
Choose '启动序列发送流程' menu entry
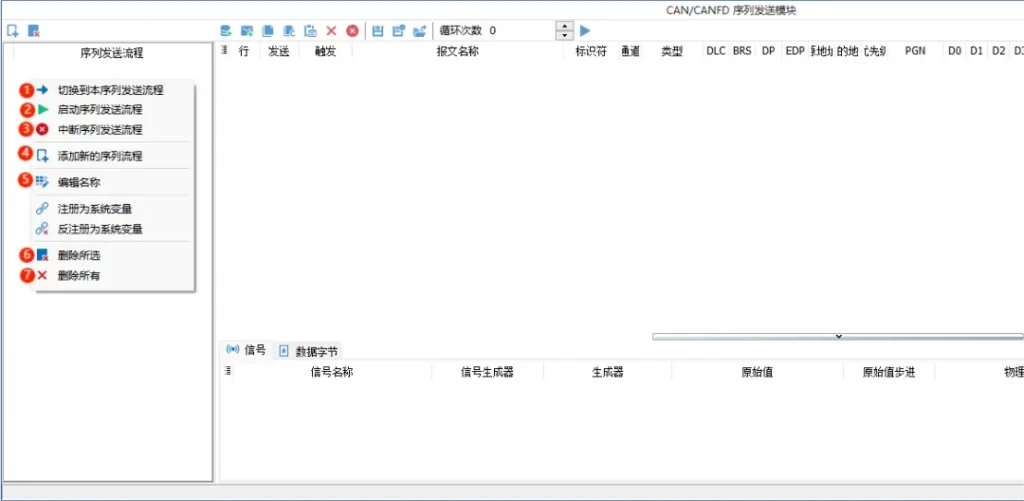(100, 110)
